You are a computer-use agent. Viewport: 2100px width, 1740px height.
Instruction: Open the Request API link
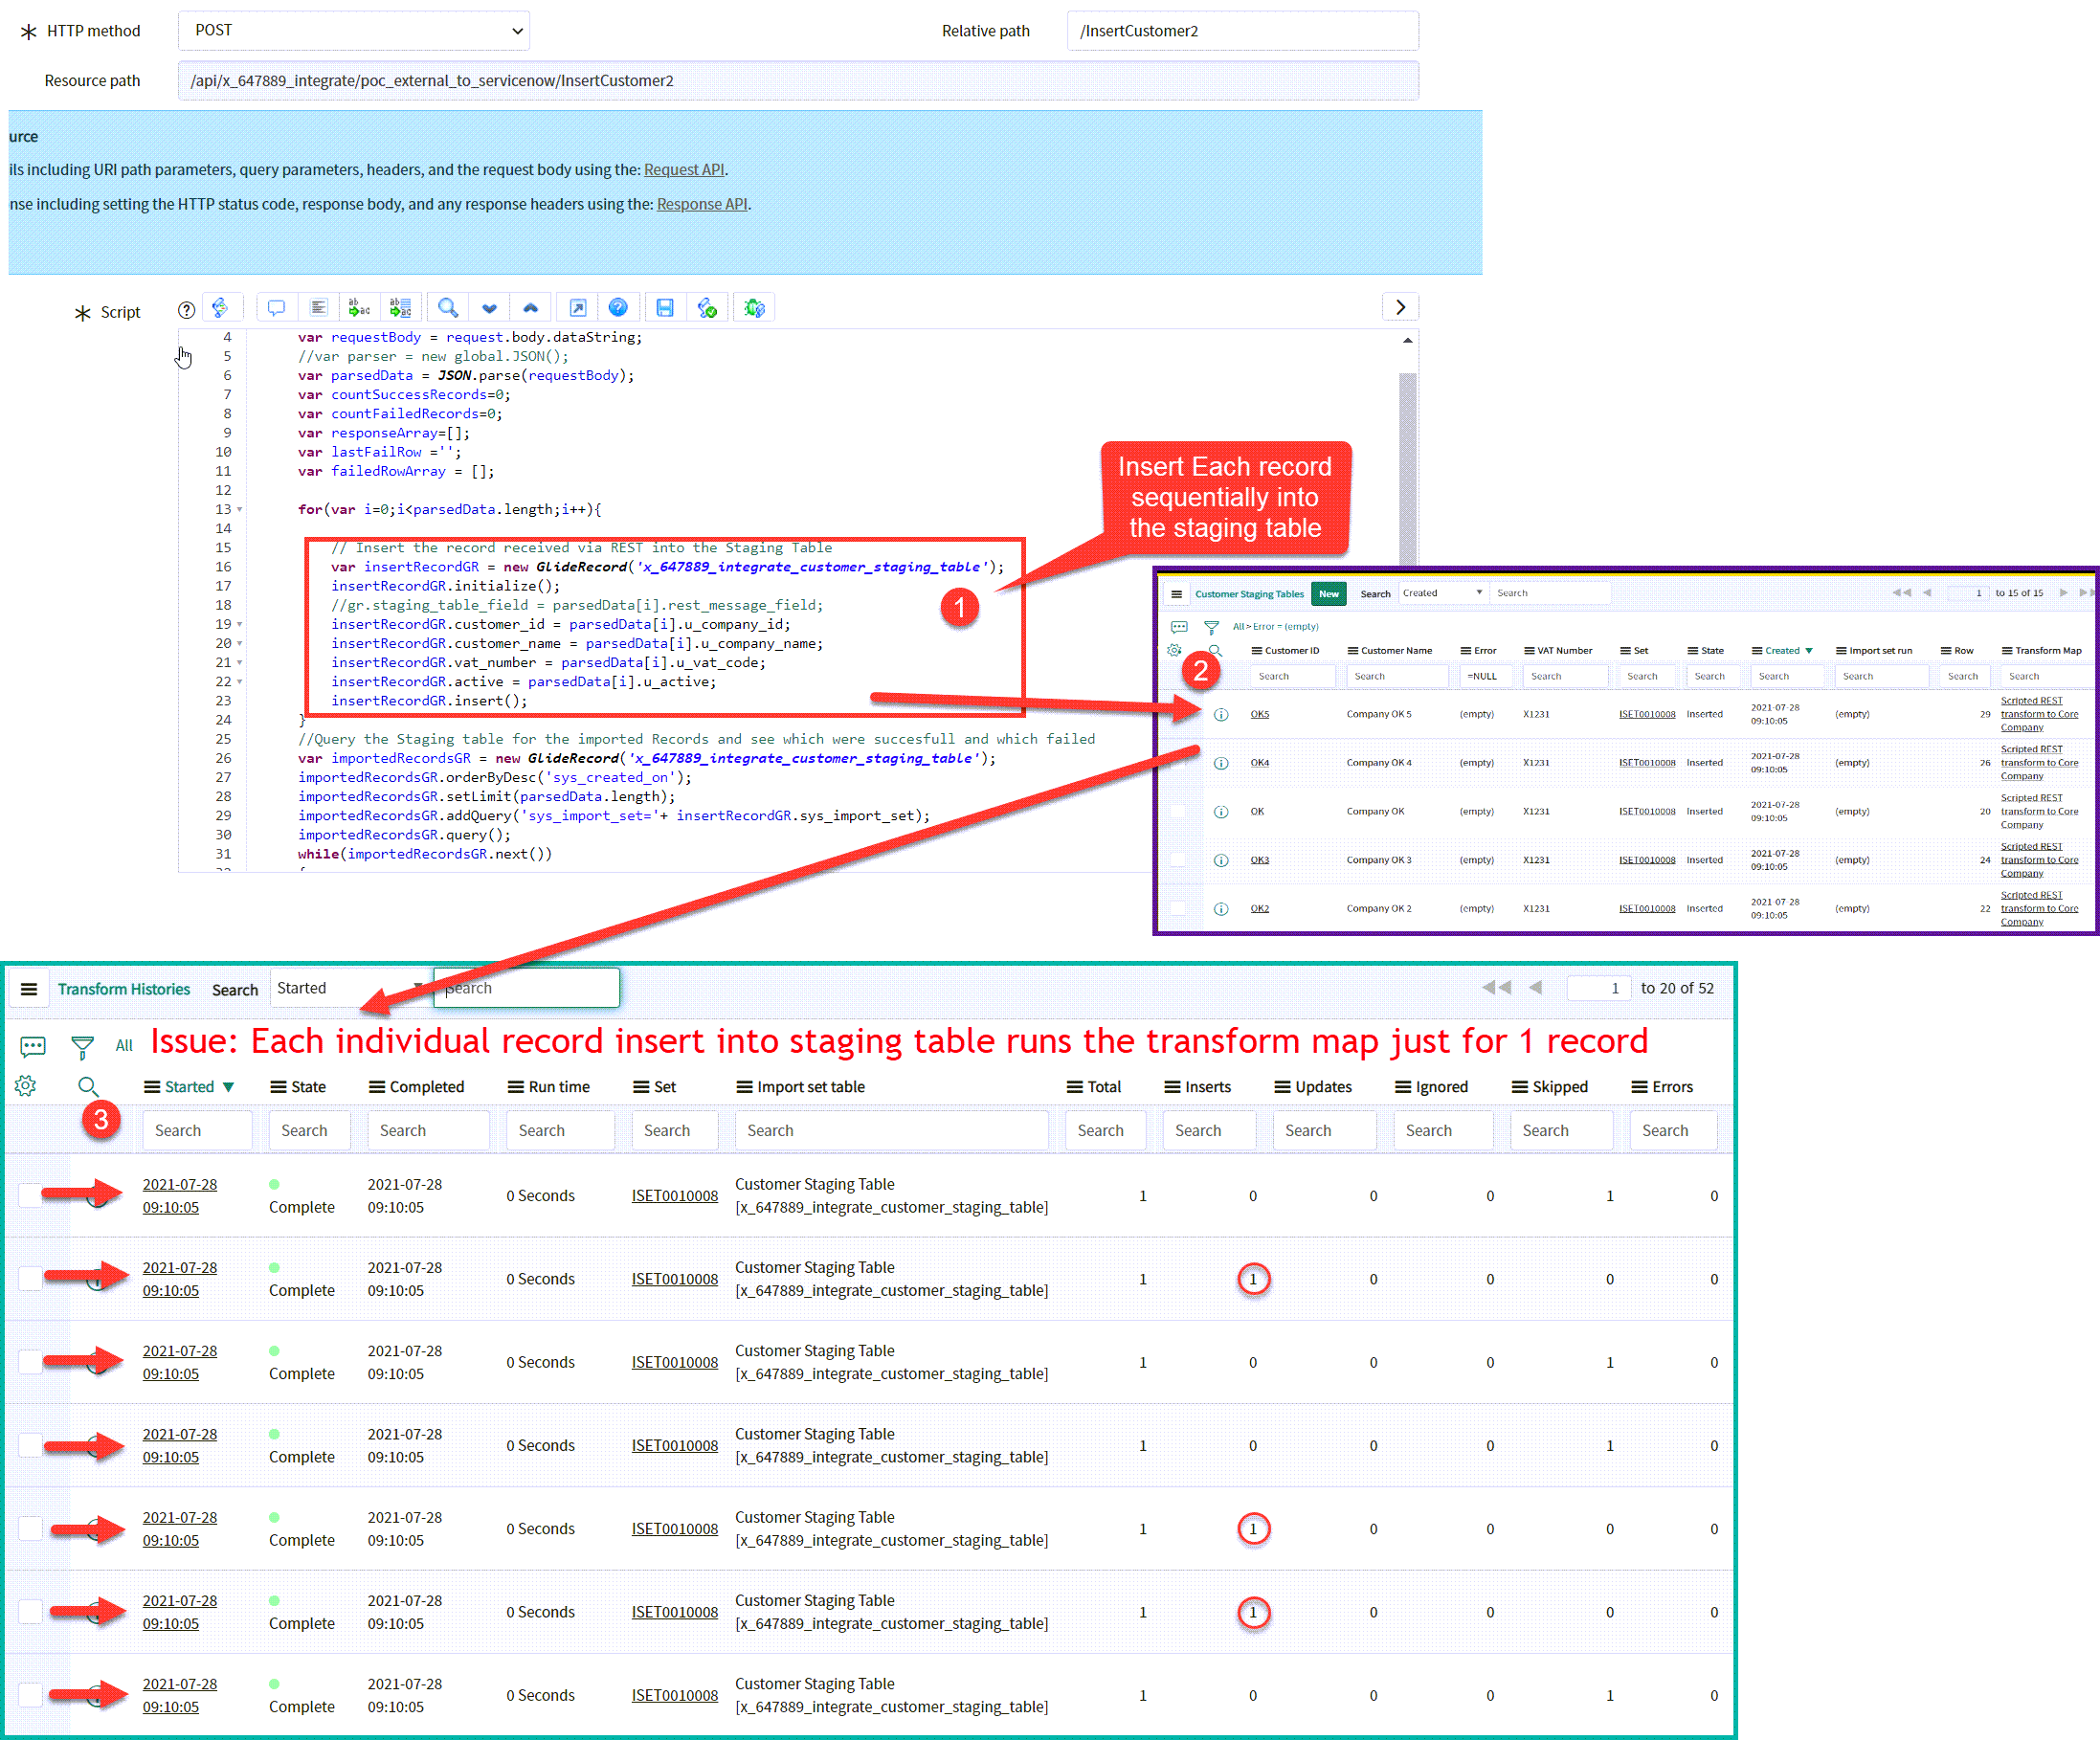click(684, 170)
